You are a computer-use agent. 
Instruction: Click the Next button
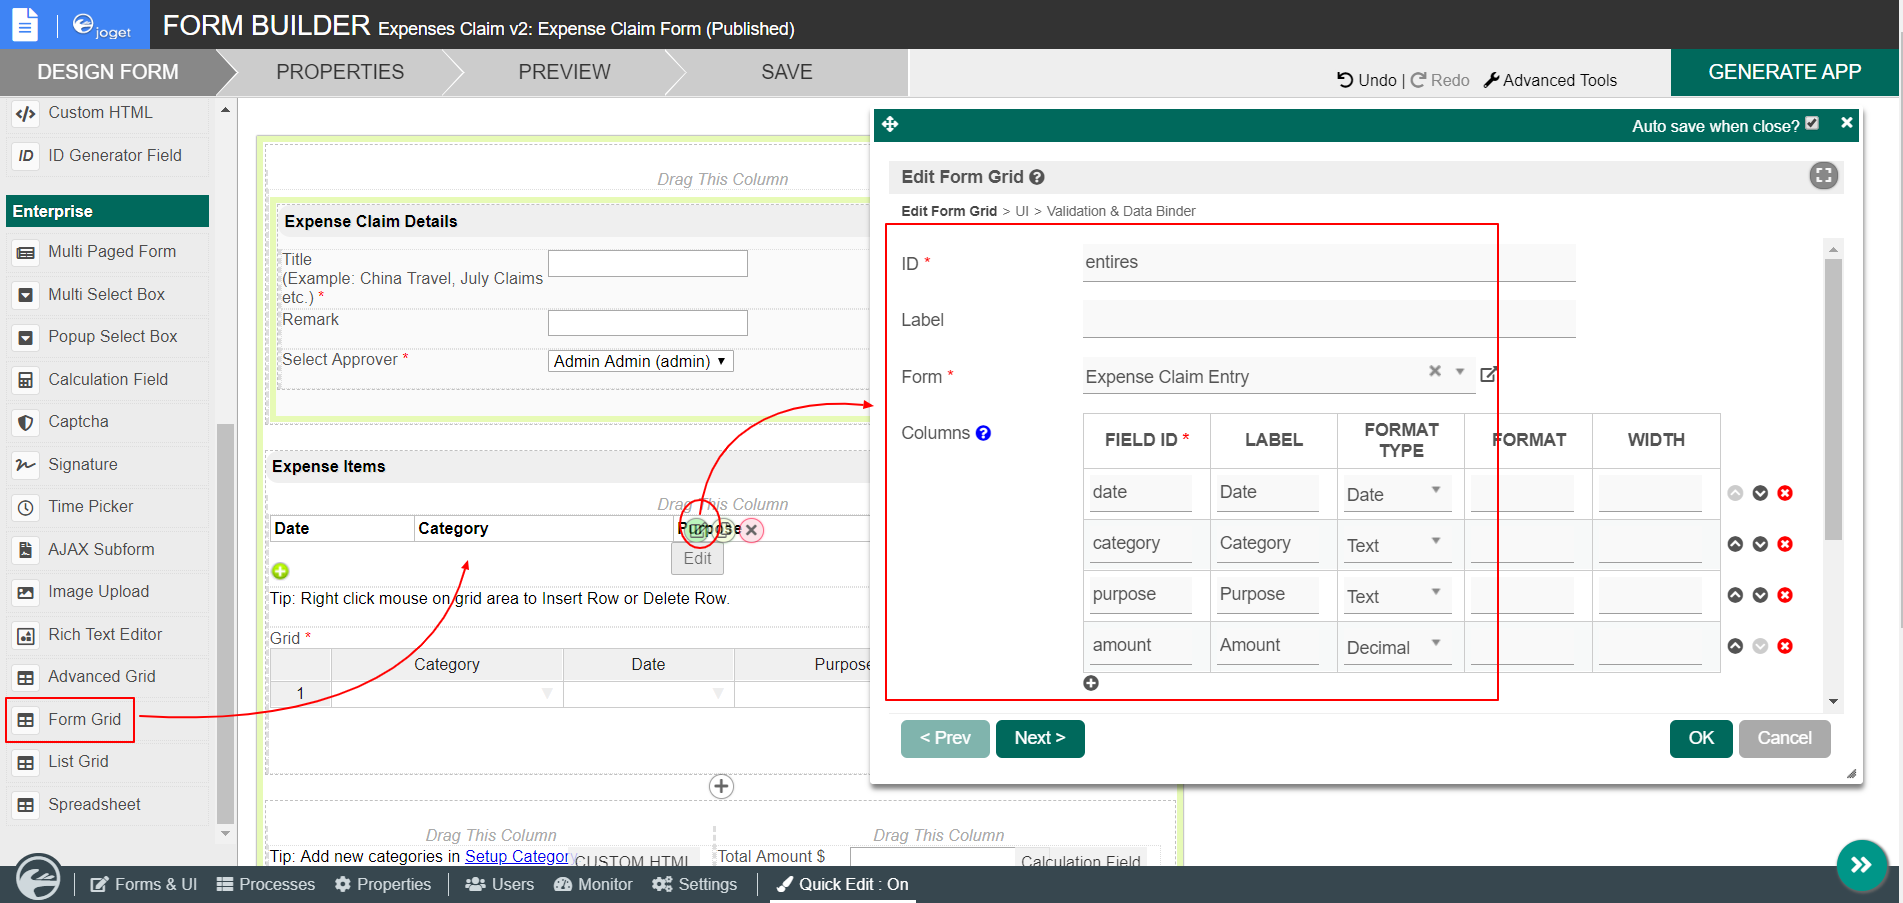pos(1039,738)
